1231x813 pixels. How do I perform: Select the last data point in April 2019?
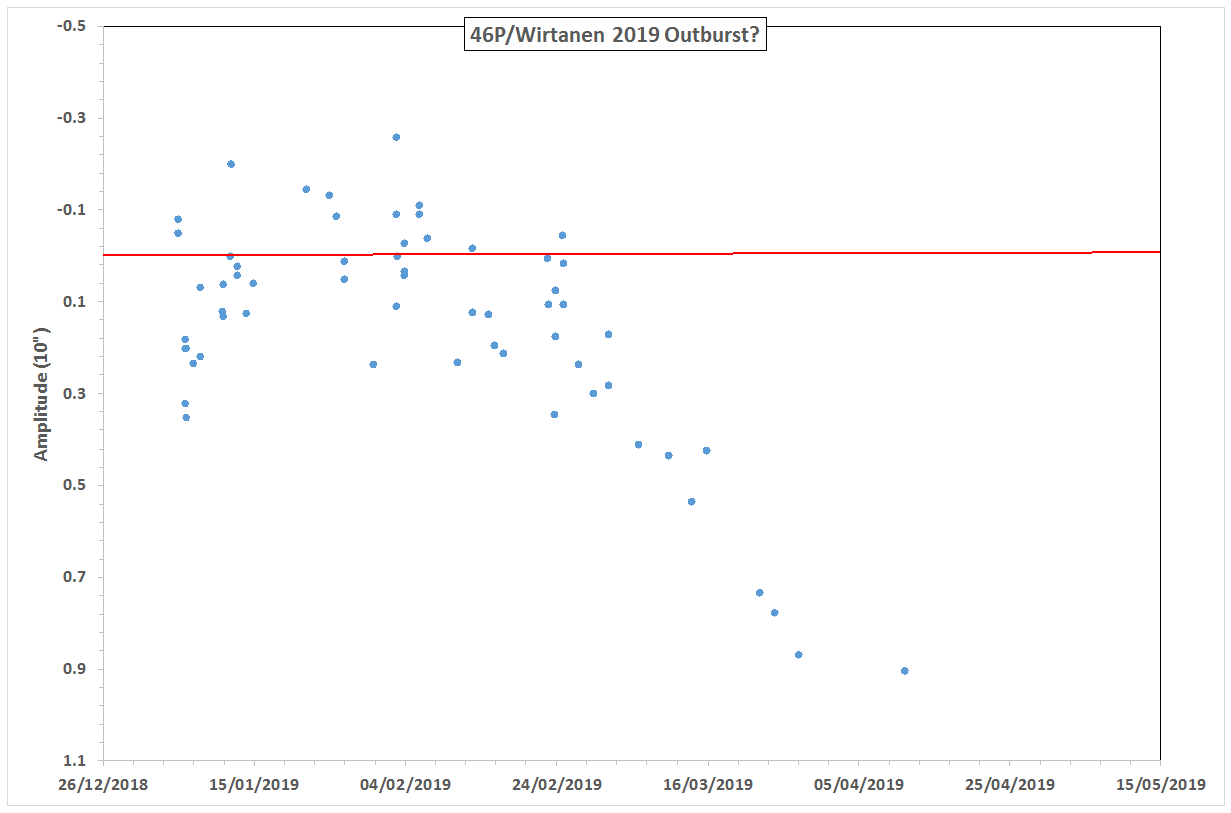click(904, 671)
